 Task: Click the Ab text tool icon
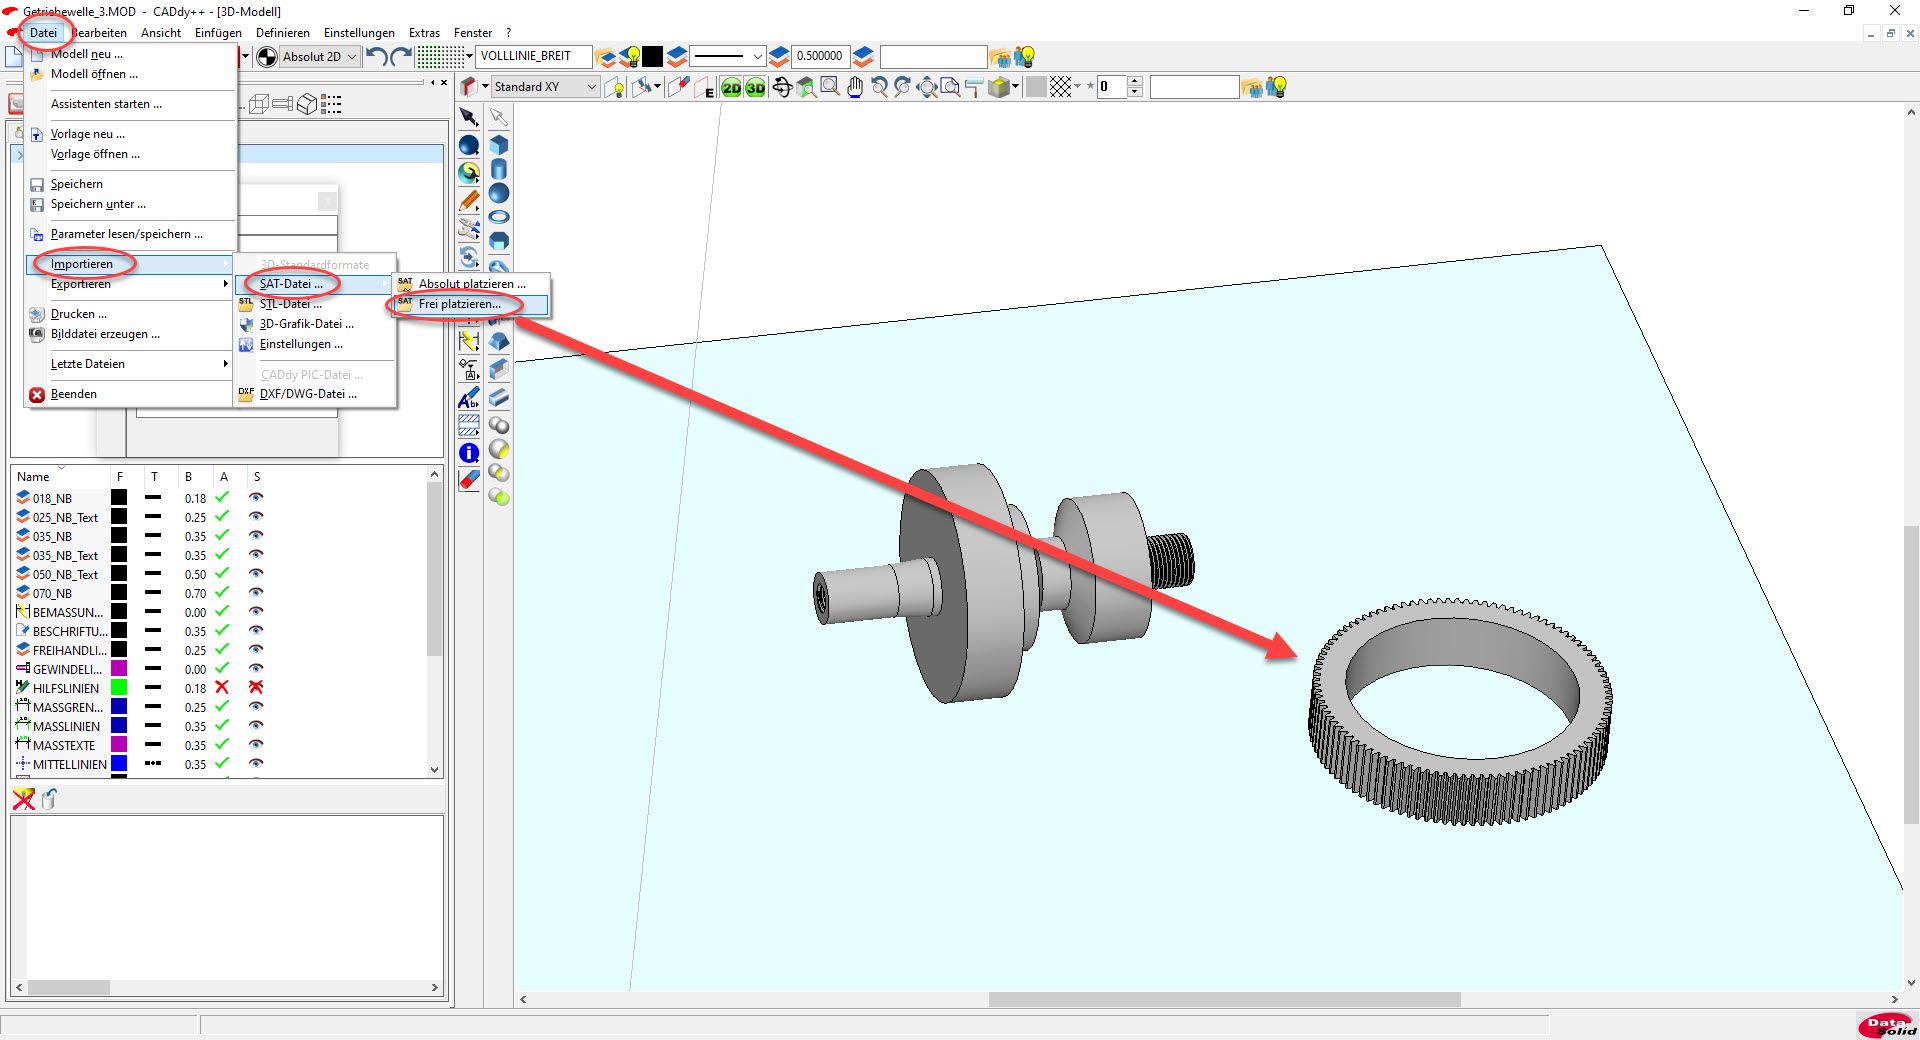click(x=469, y=399)
